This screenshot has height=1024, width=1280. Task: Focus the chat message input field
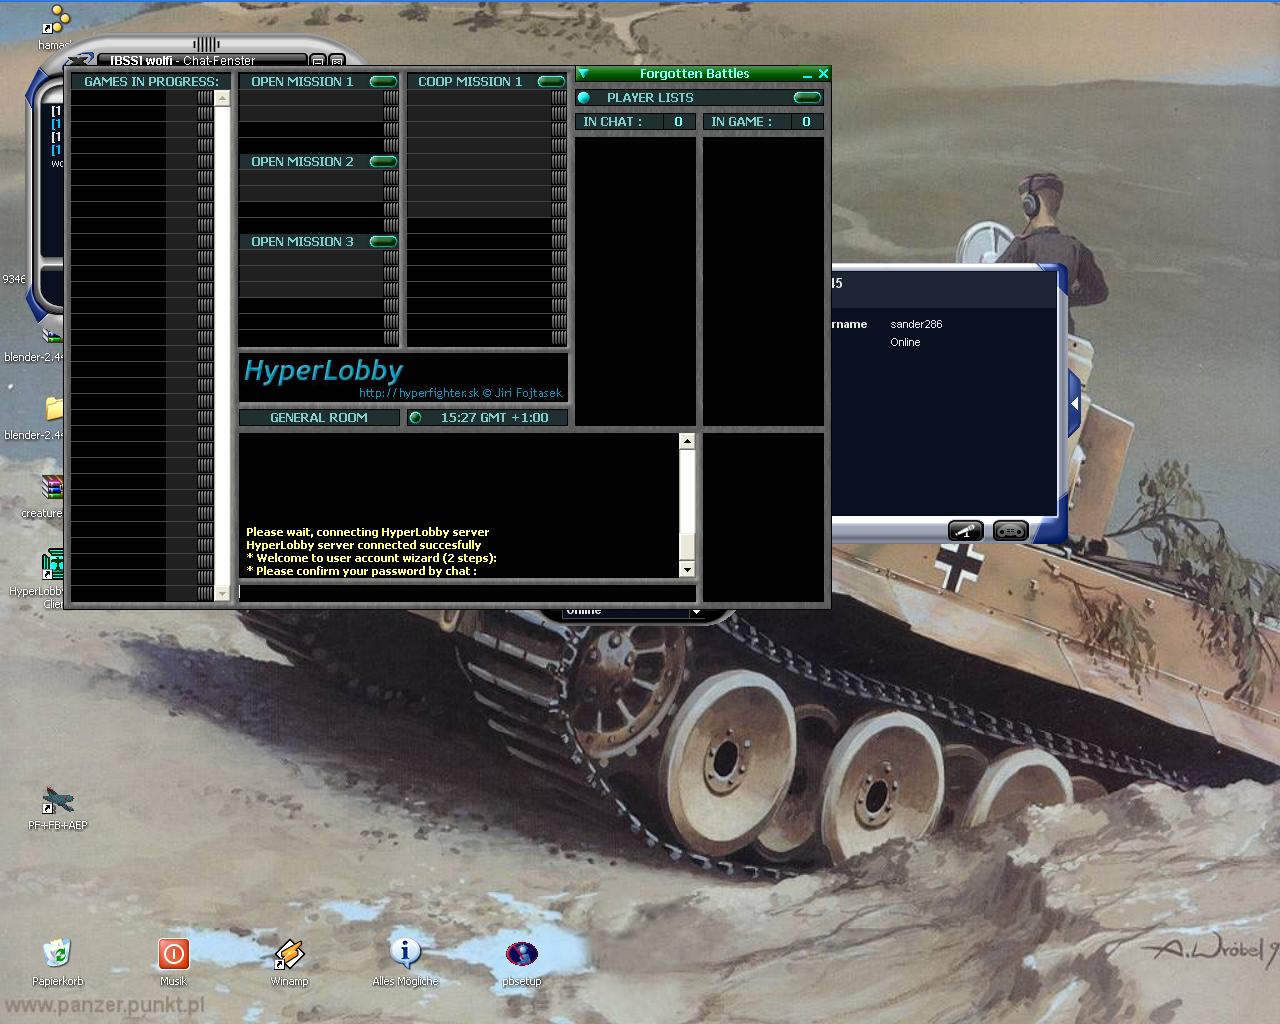[467, 592]
